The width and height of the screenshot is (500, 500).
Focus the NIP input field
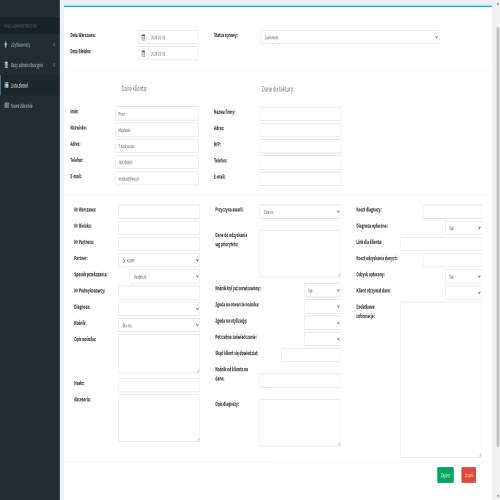pos(301,146)
